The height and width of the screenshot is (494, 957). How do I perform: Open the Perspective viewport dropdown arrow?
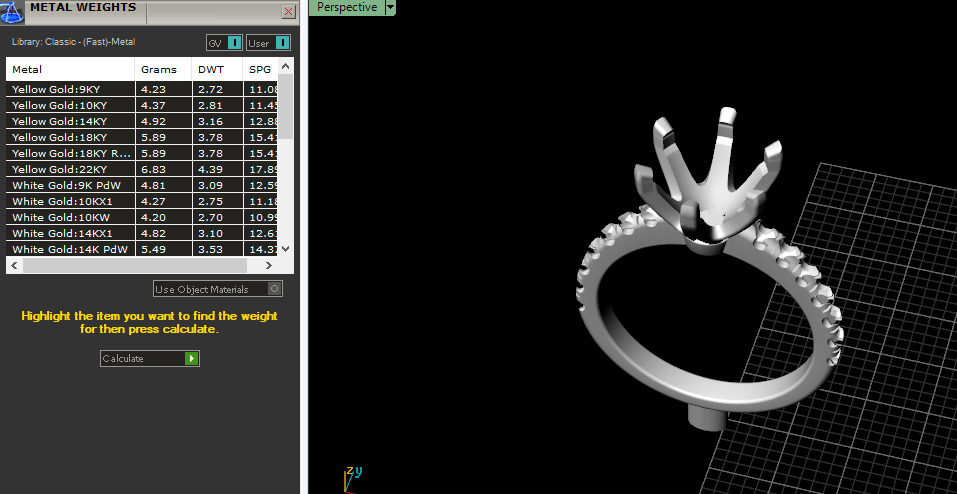391,7
